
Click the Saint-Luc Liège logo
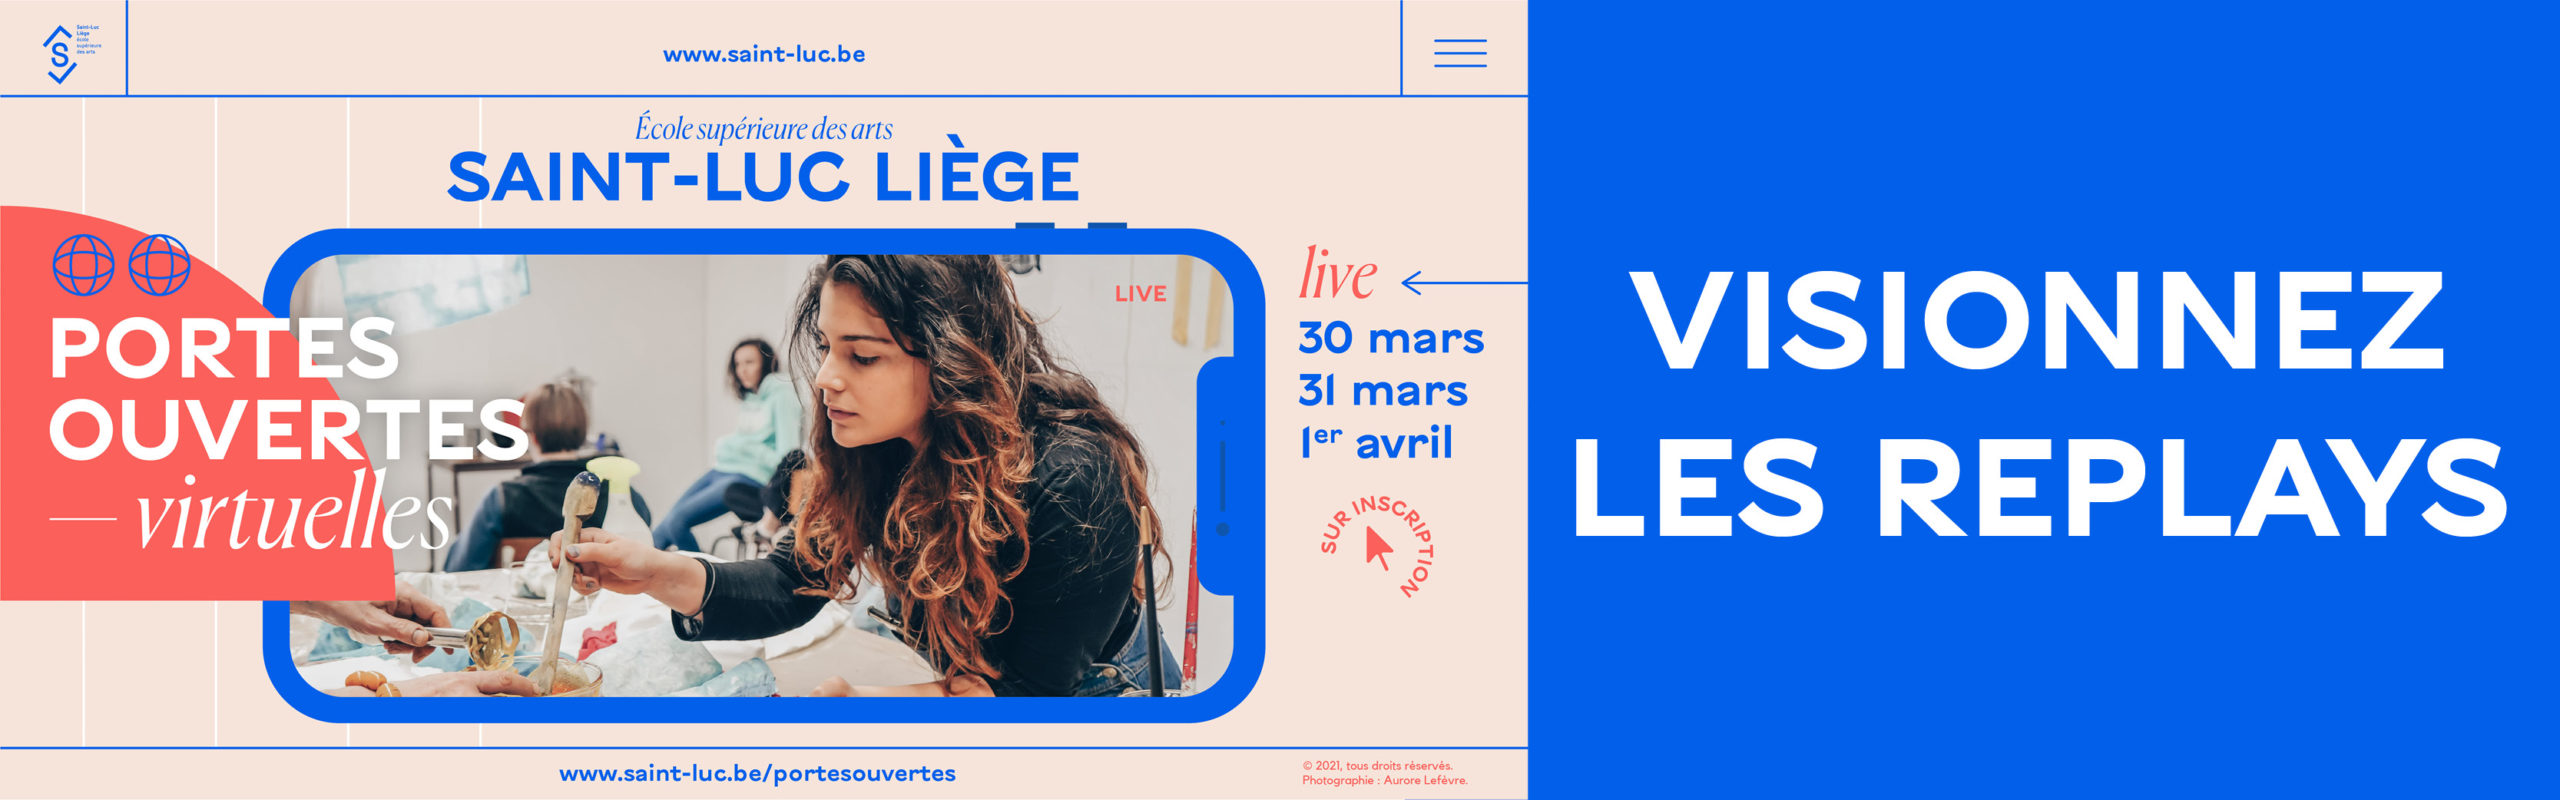pos(70,54)
